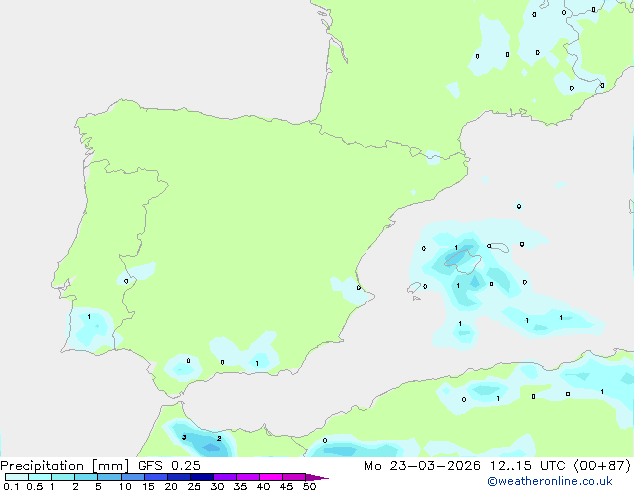
Task: Click the 45–50 mm legend color segment
Action: click(x=294, y=477)
